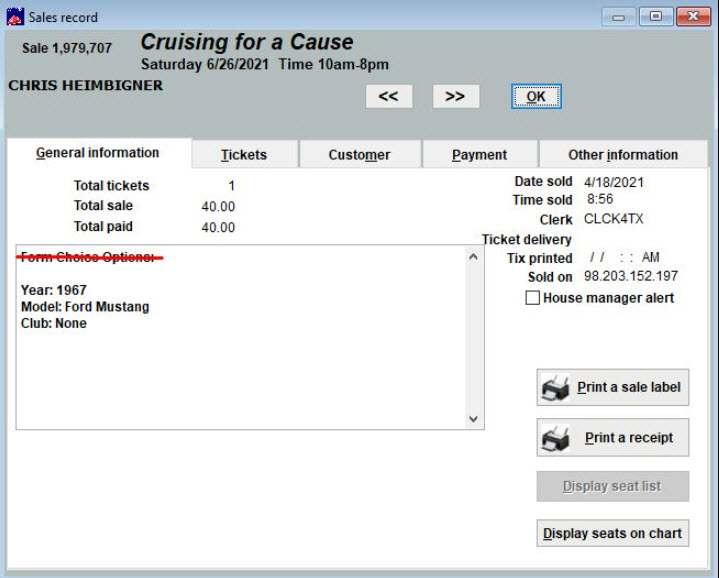This screenshot has width=719, height=578.
Task: Click the Total tickets label
Action: pyautogui.click(x=111, y=186)
